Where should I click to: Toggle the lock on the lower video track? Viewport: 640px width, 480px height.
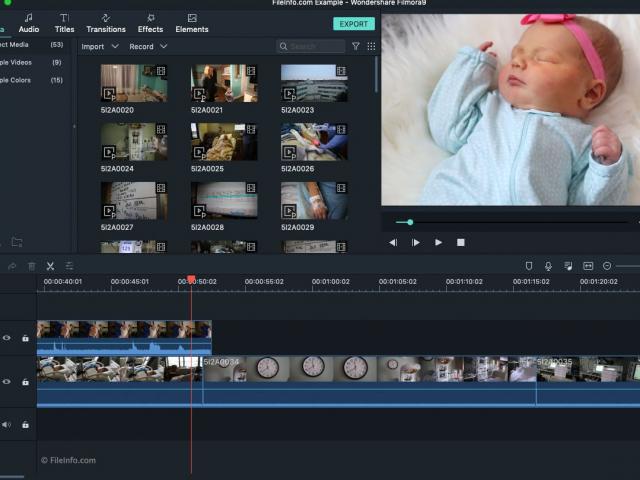pos(25,382)
